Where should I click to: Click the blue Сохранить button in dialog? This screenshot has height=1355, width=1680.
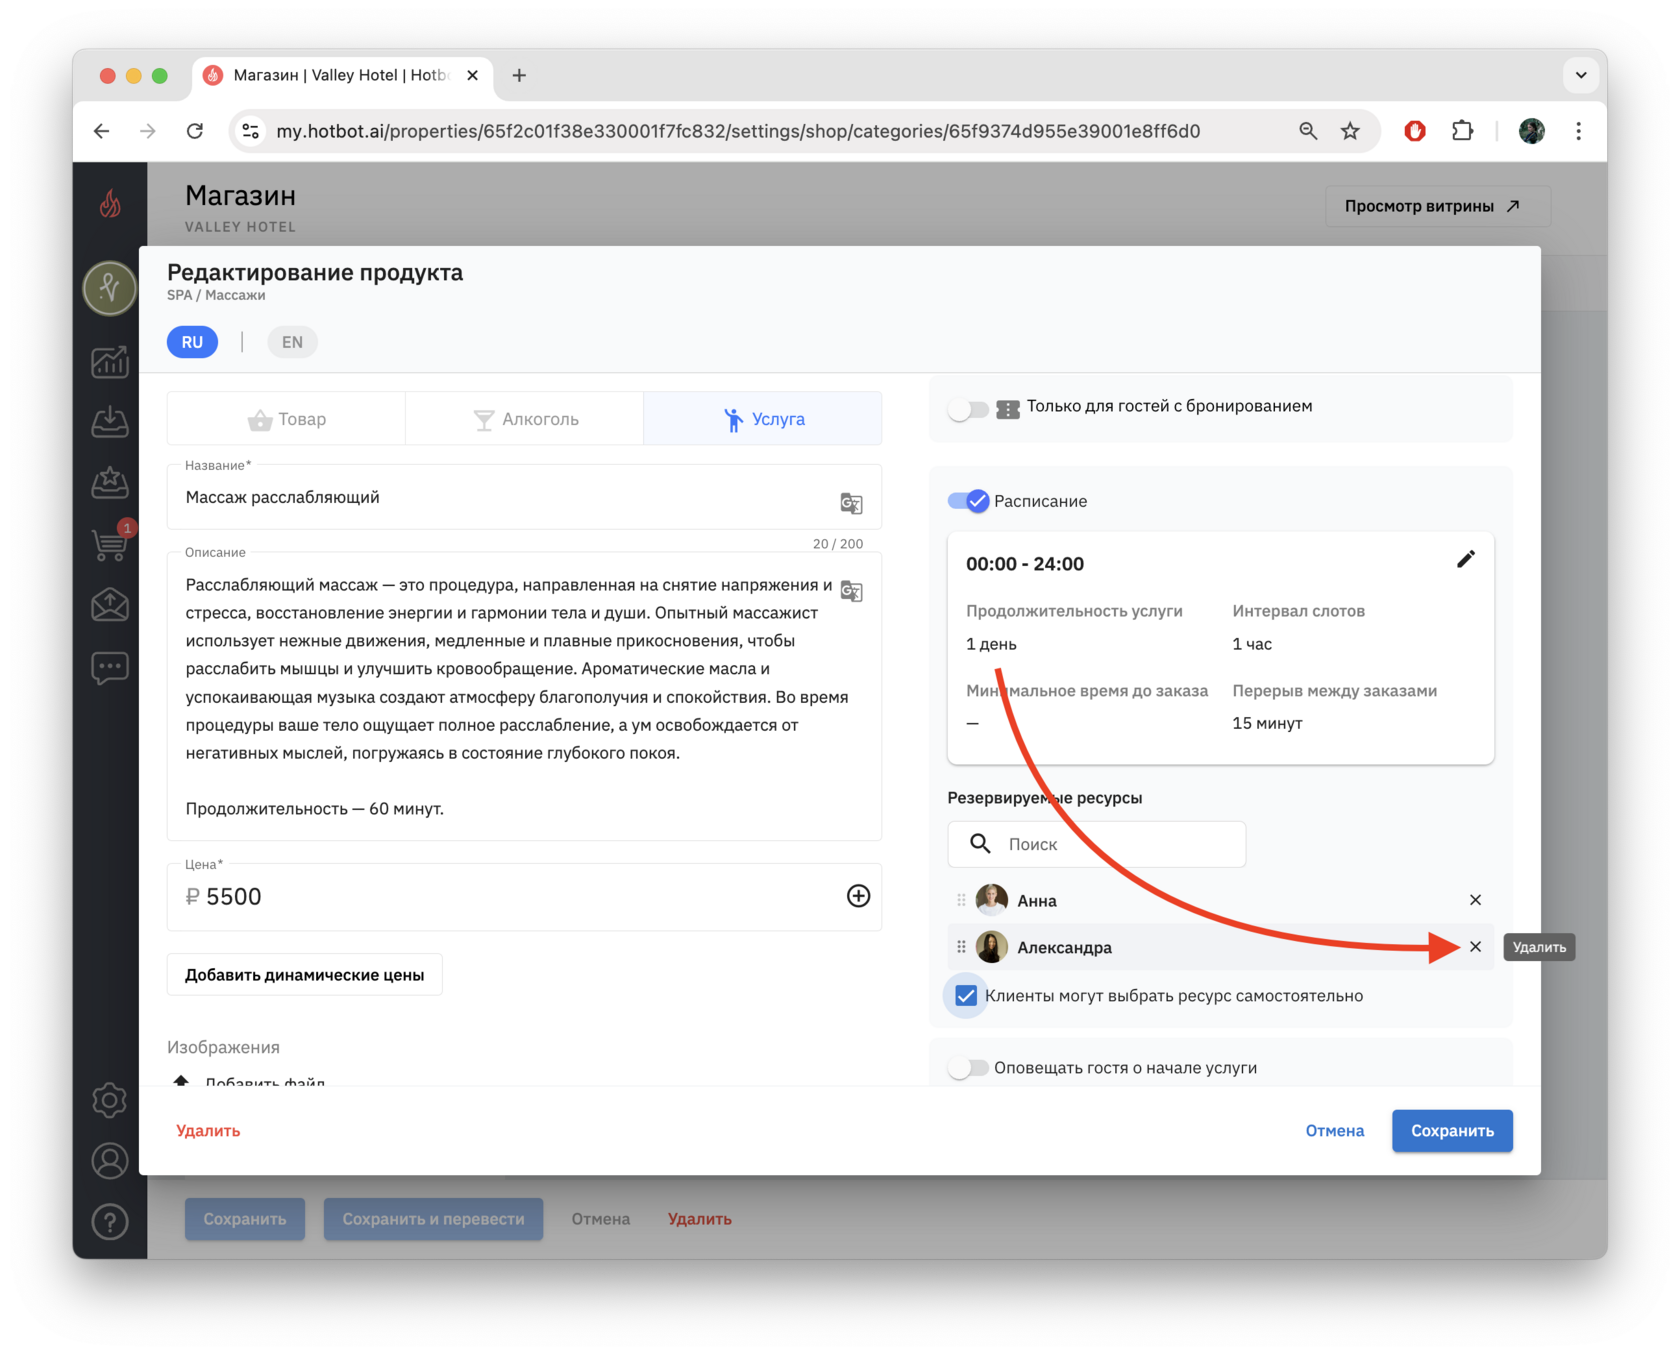point(1452,1131)
